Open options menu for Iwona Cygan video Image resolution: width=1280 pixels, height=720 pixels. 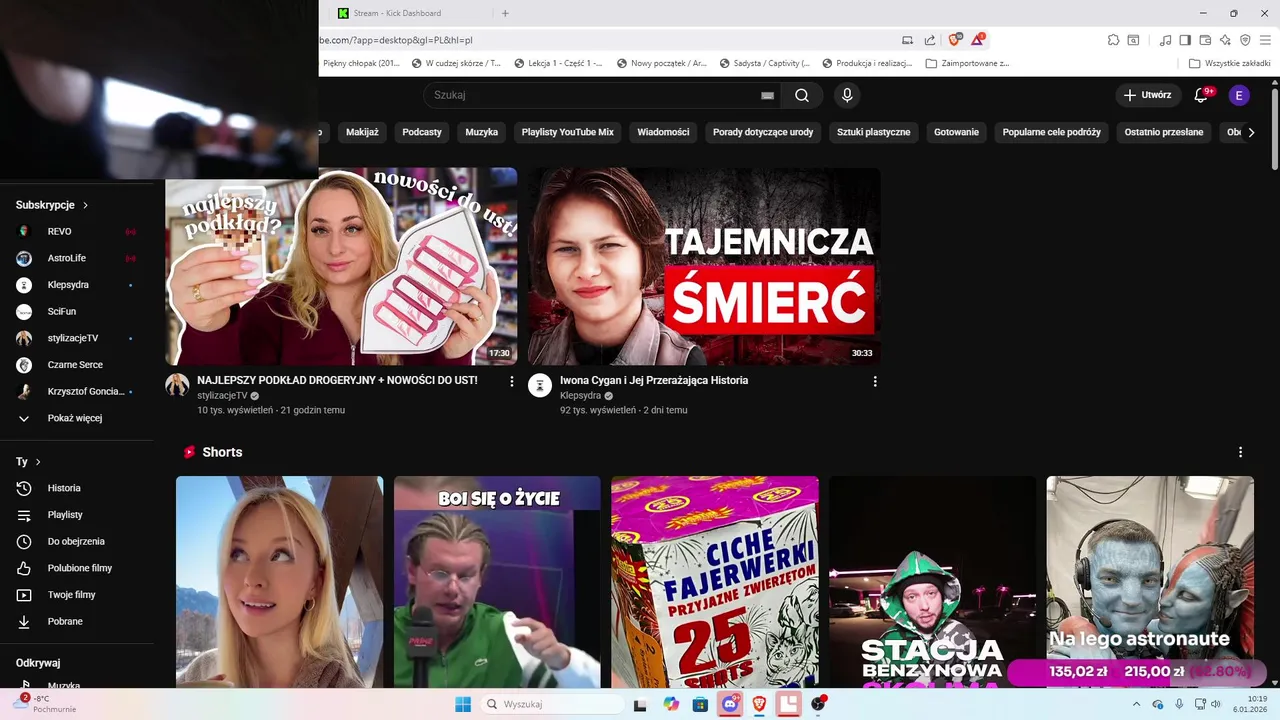click(875, 381)
